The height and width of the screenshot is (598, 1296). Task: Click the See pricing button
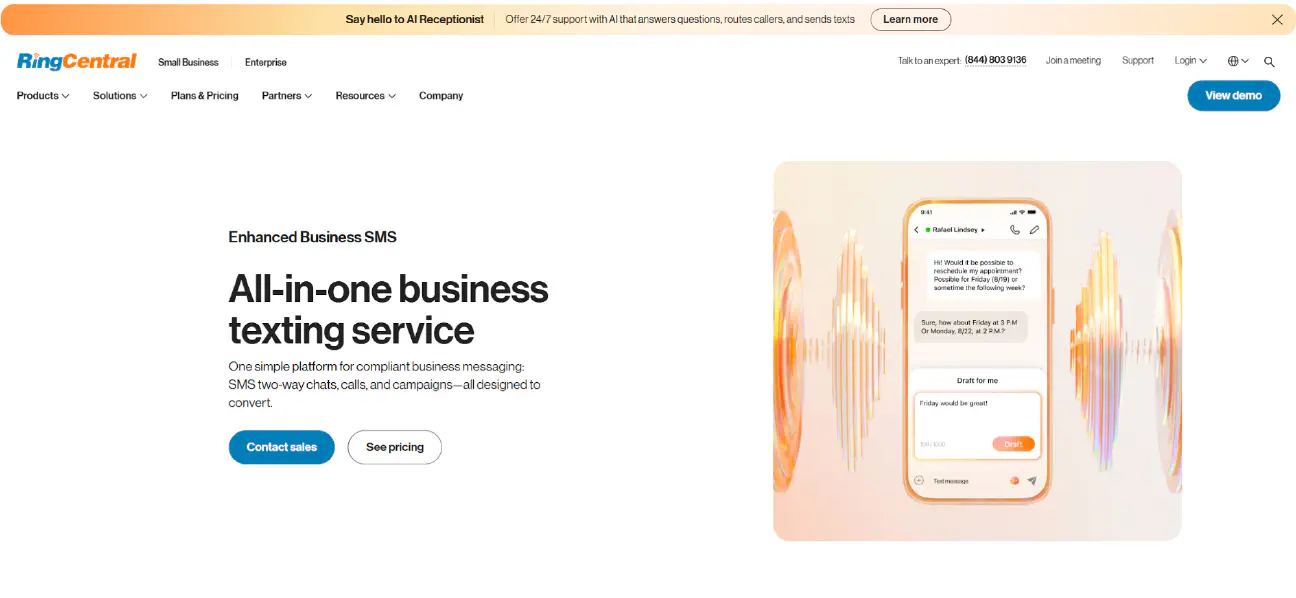tap(394, 447)
